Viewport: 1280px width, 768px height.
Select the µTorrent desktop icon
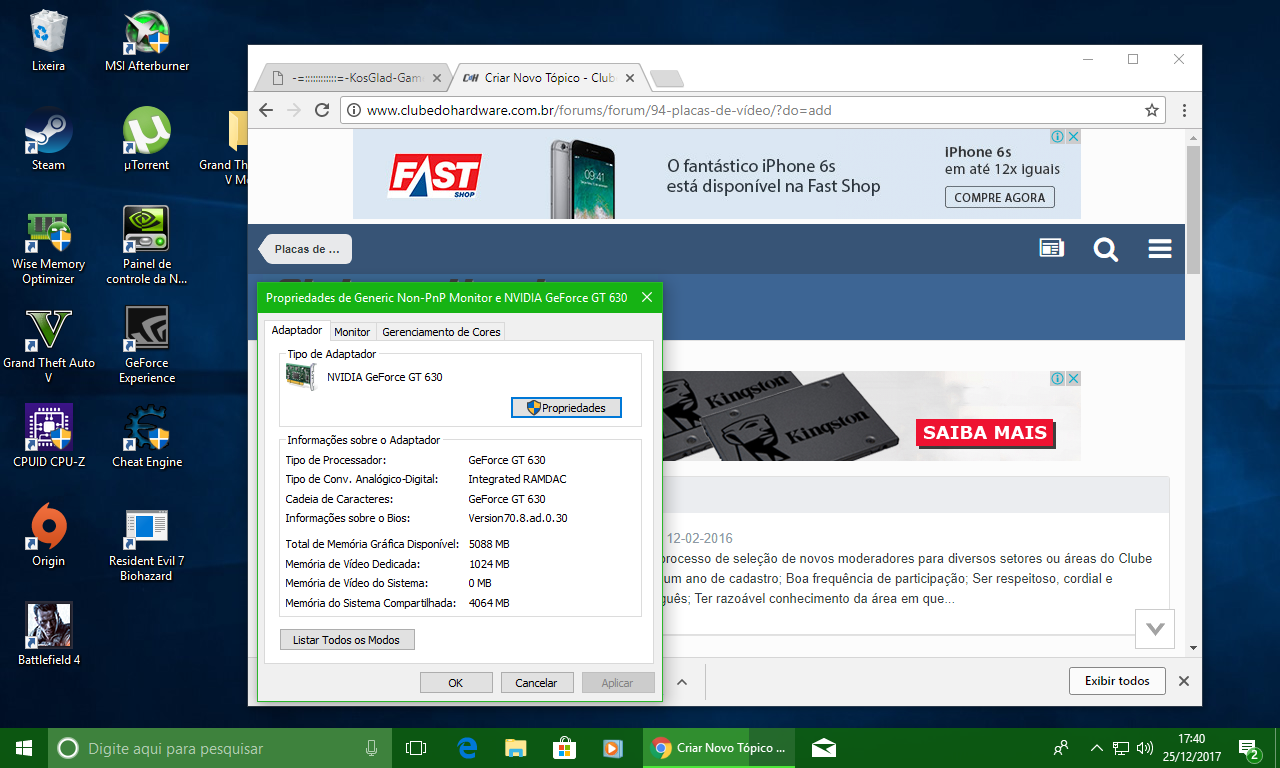pos(147,139)
